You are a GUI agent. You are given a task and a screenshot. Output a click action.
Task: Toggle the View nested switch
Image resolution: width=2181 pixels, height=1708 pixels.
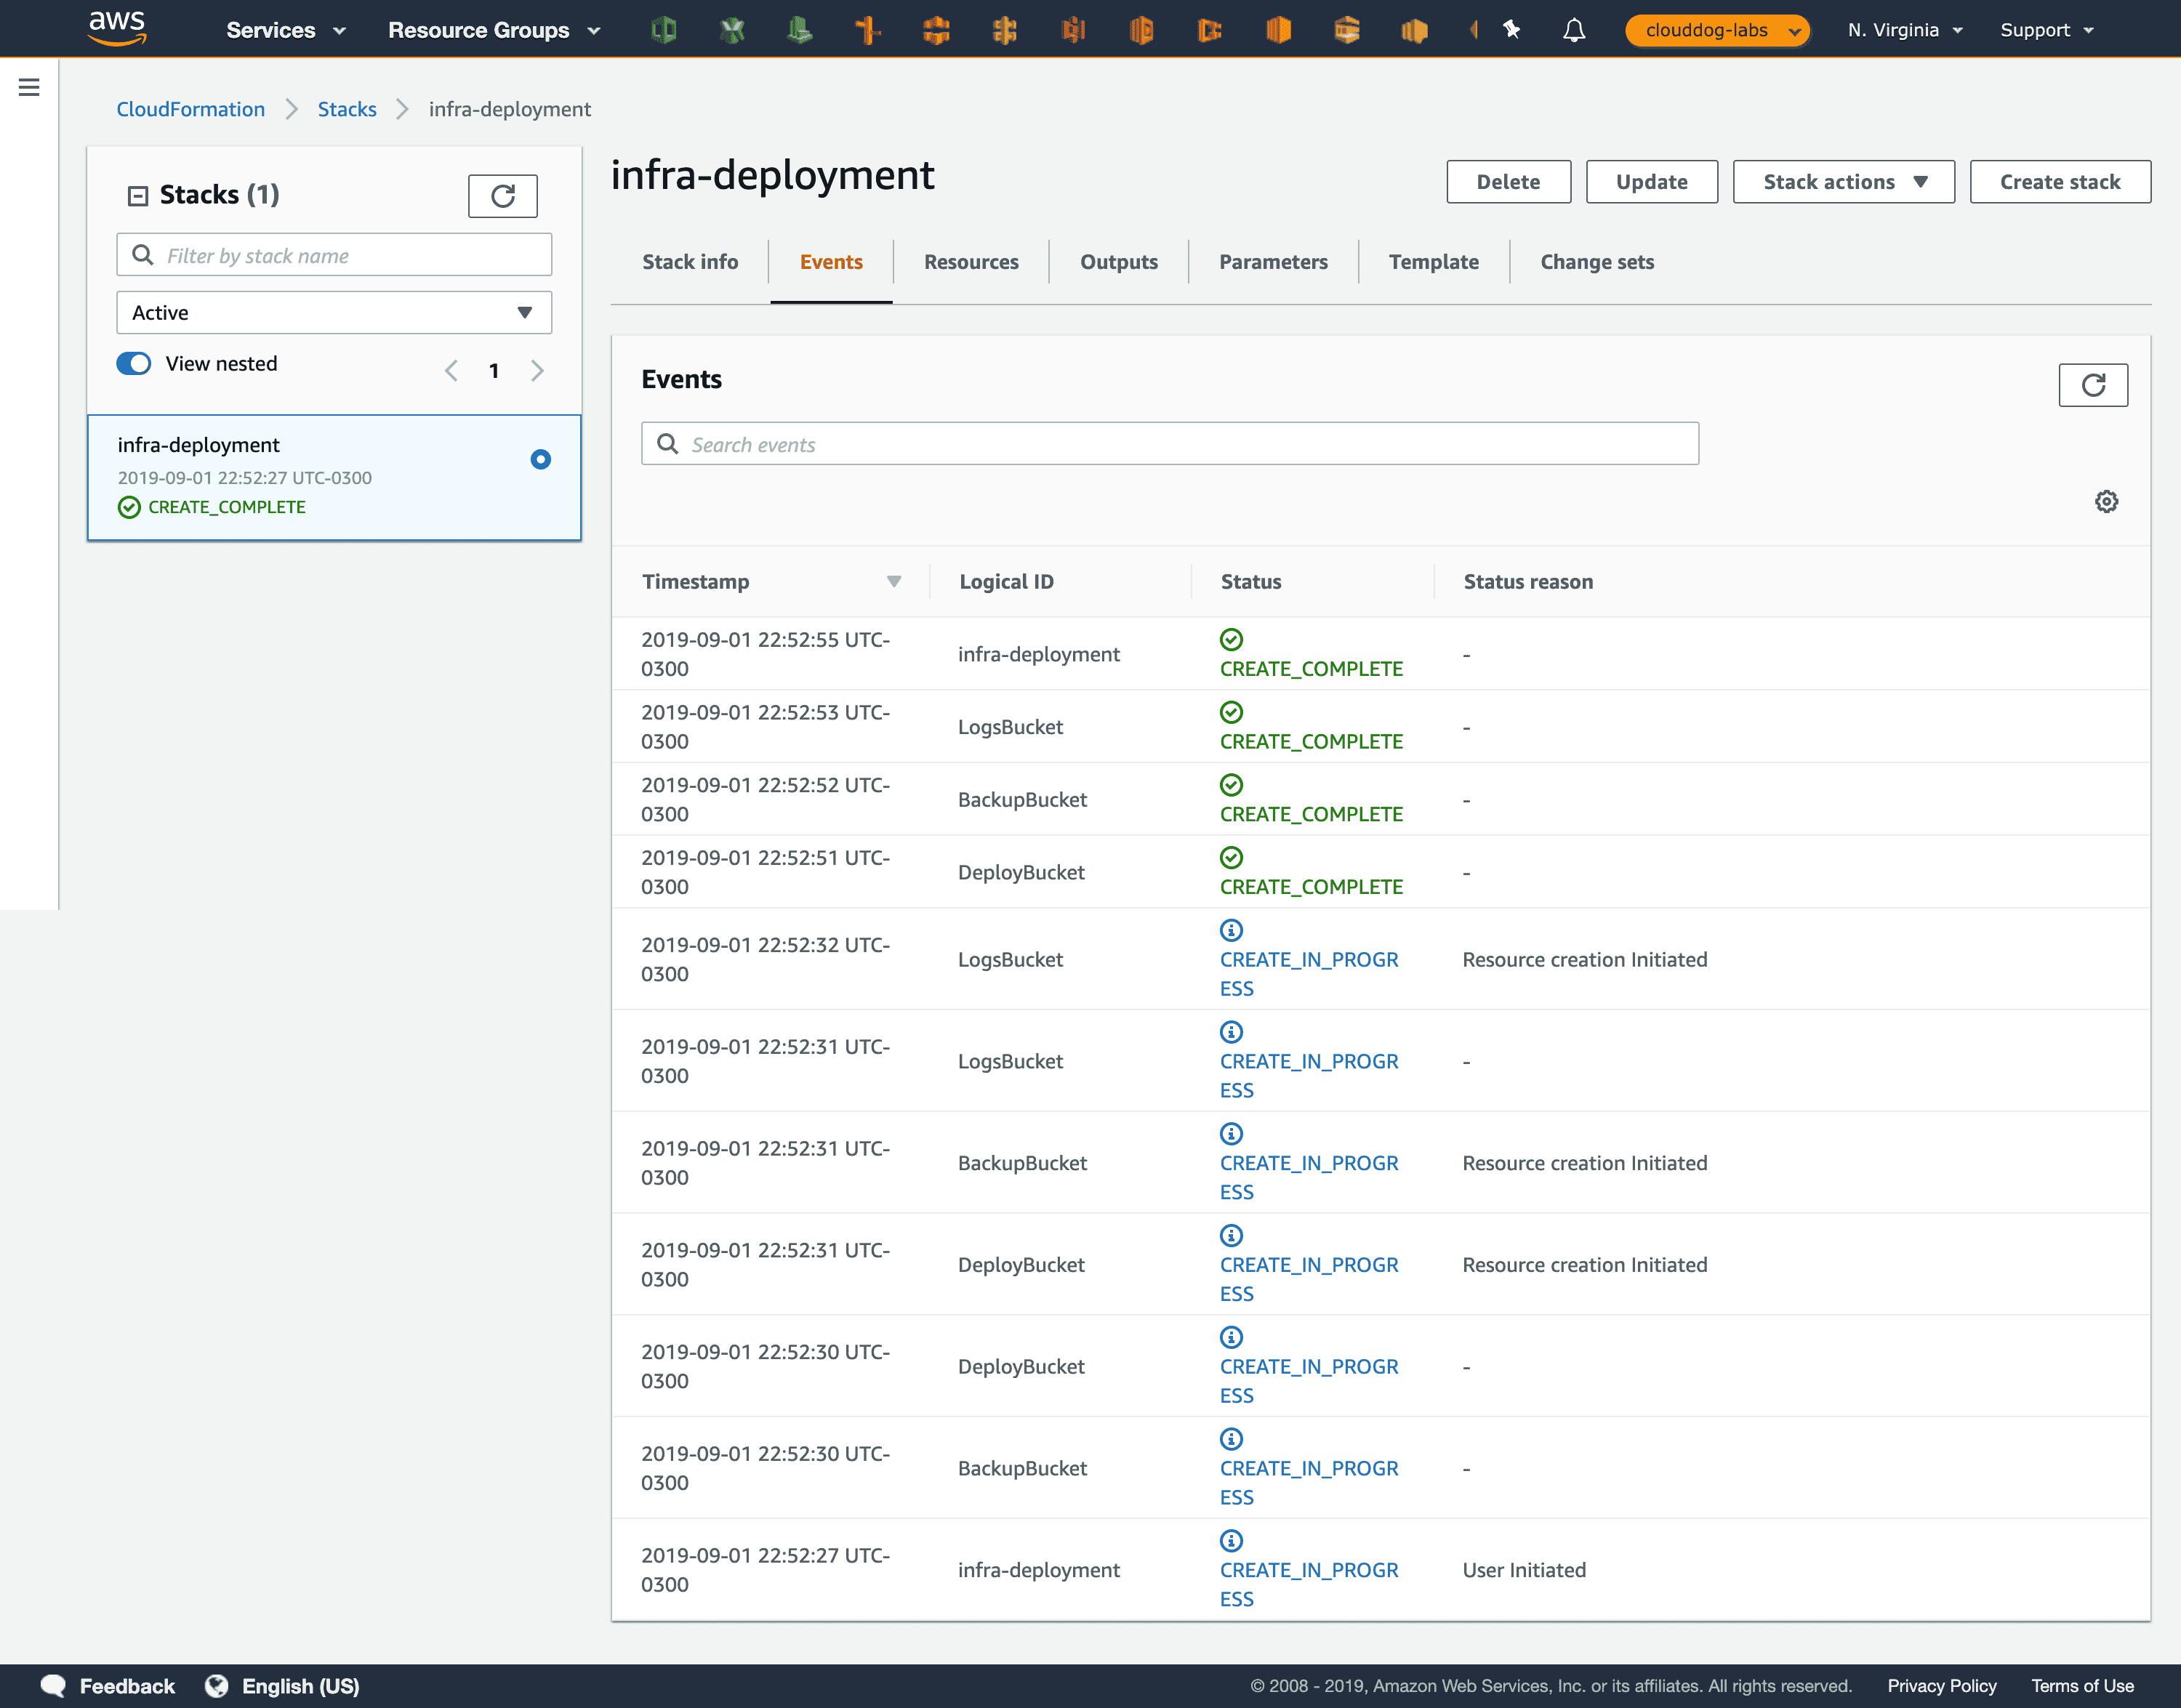(x=134, y=364)
